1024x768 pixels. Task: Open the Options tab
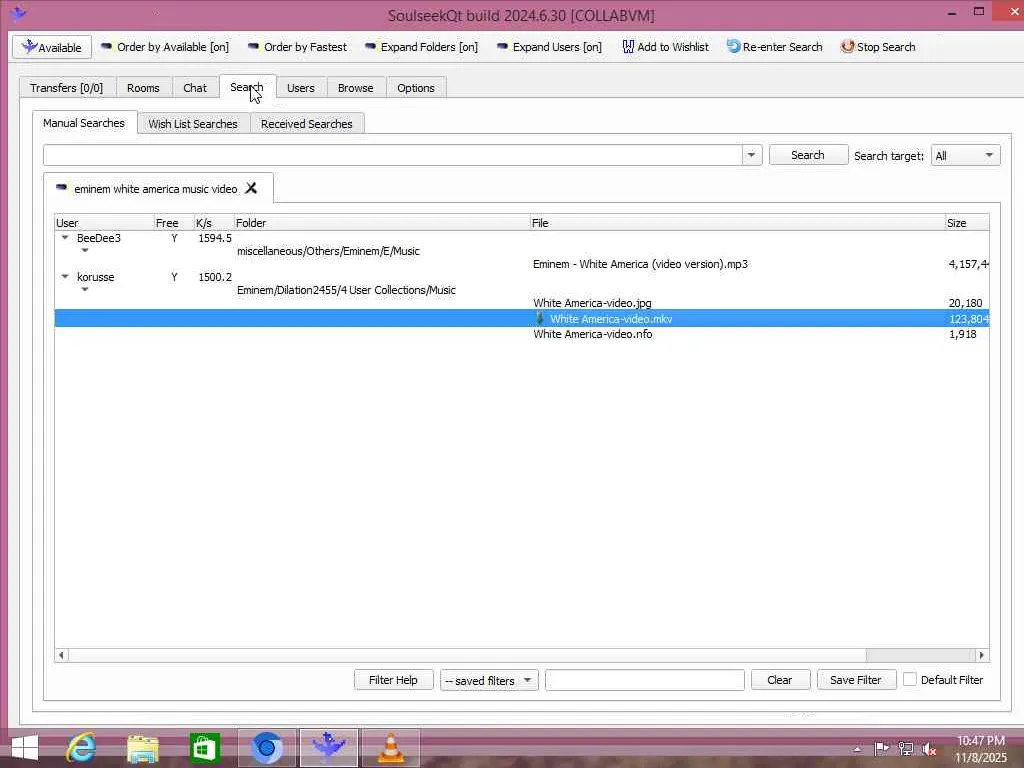pos(415,88)
